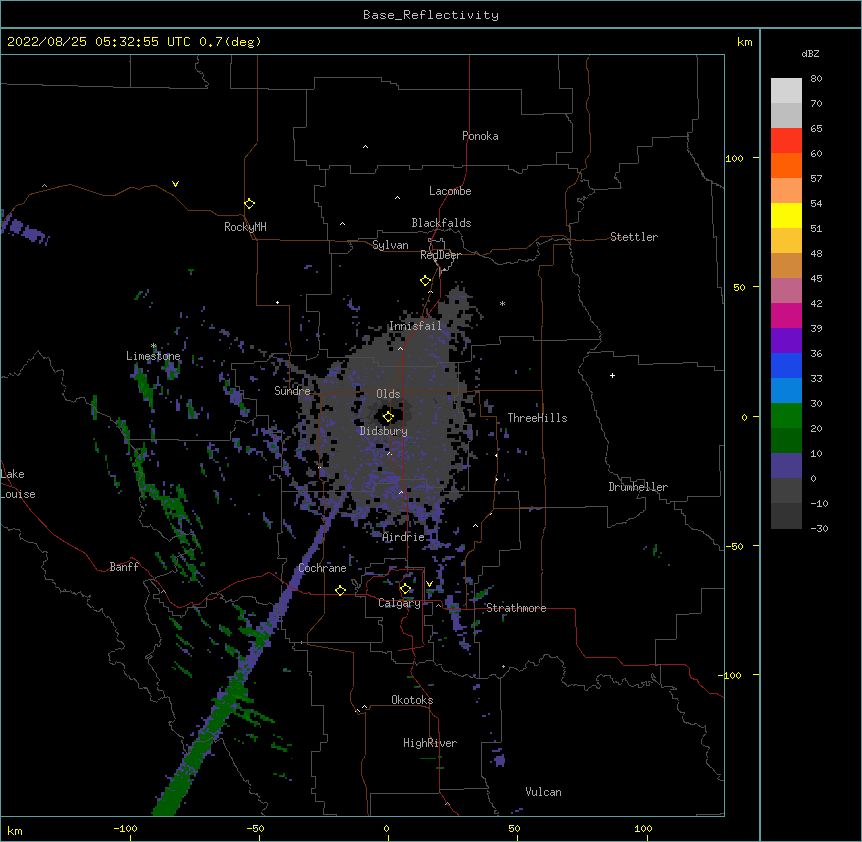
Task: Select the Stettler city label
Action: point(633,237)
